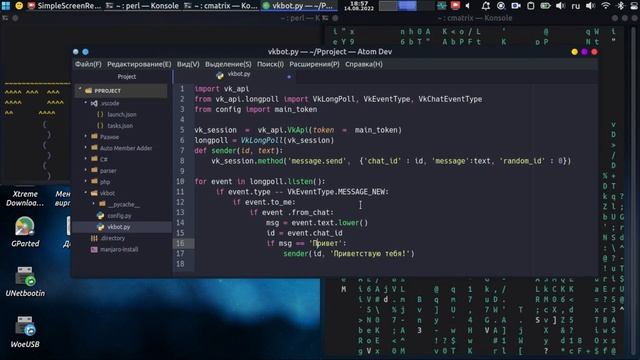
Task: Open the Справка(H) menu
Action: pos(364,64)
